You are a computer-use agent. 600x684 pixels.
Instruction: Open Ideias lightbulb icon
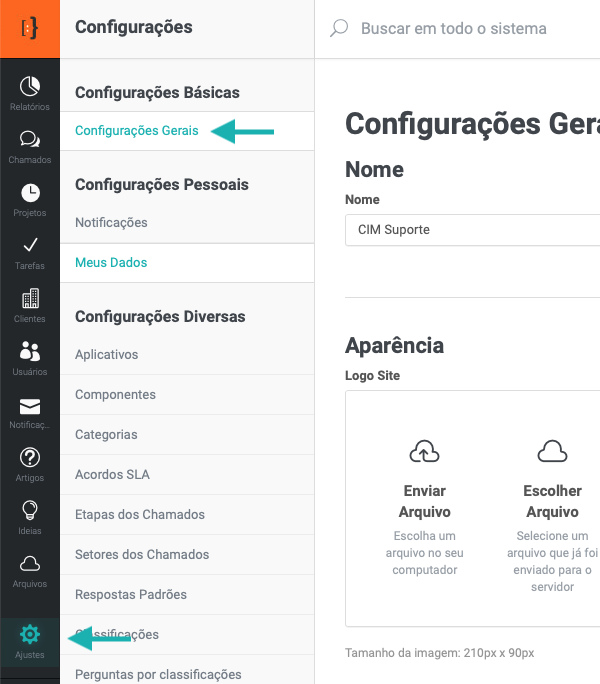[x=30, y=511]
